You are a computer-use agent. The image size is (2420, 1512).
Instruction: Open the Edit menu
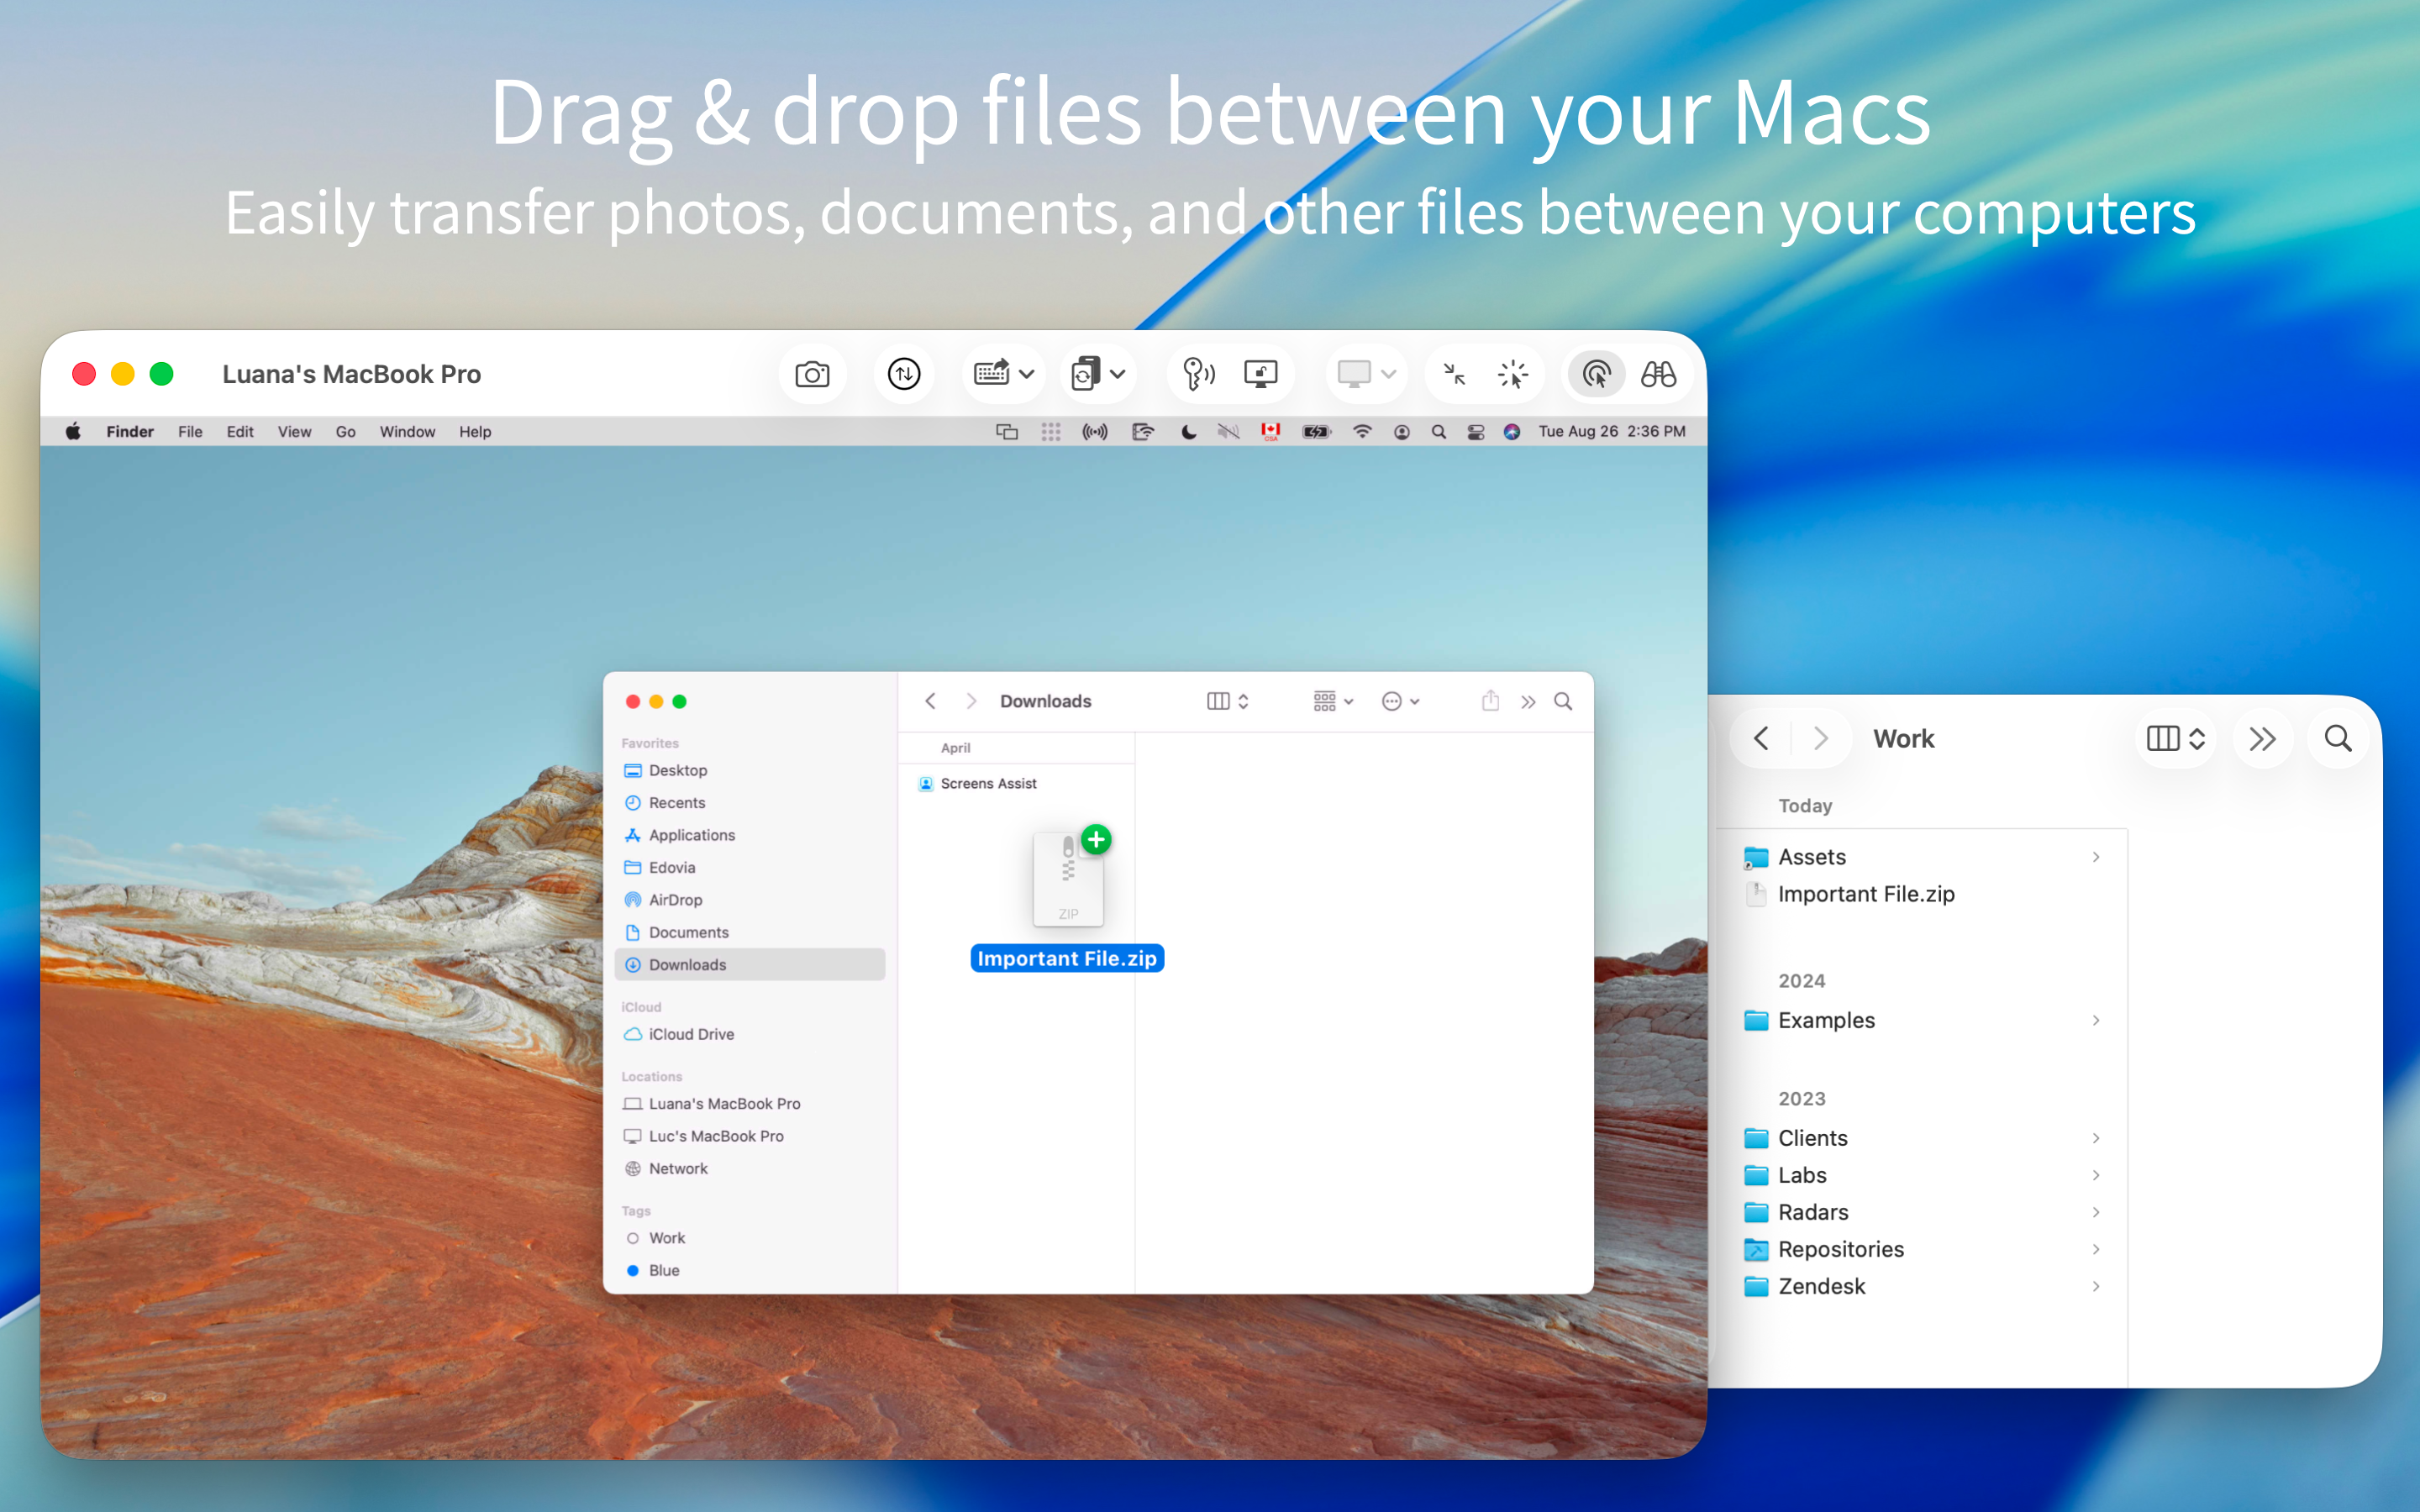click(240, 431)
